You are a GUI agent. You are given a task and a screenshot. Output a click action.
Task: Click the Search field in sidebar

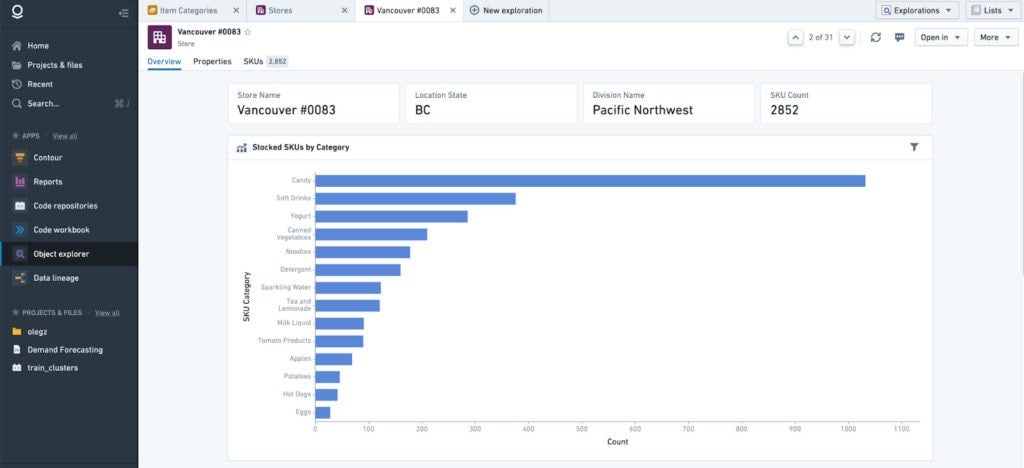(x=69, y=103)
